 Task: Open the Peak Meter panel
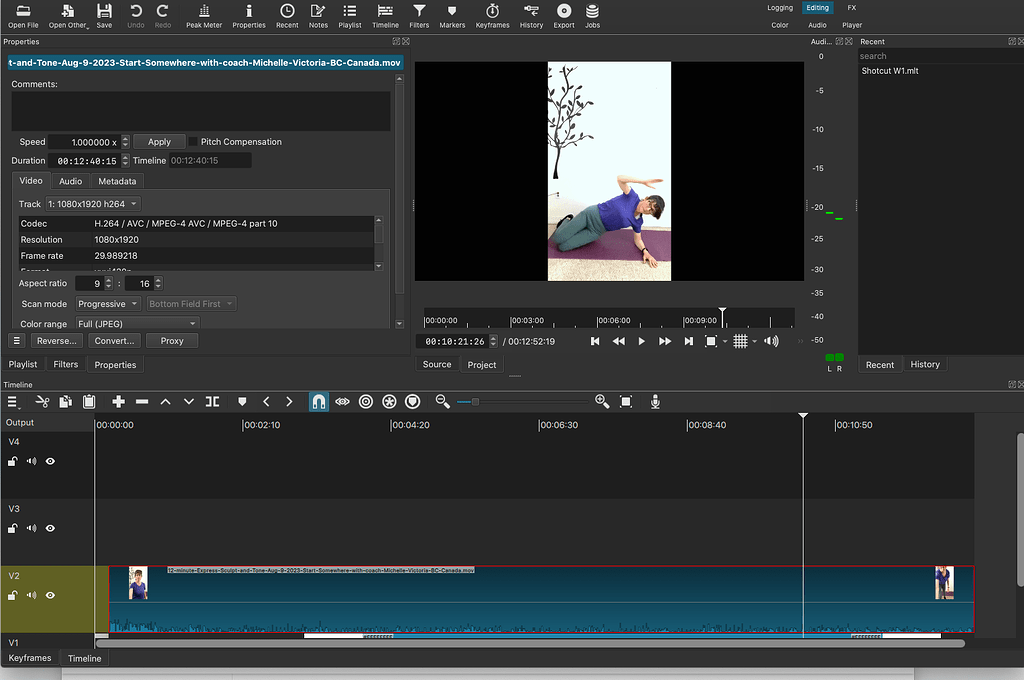tap(203, 15)
